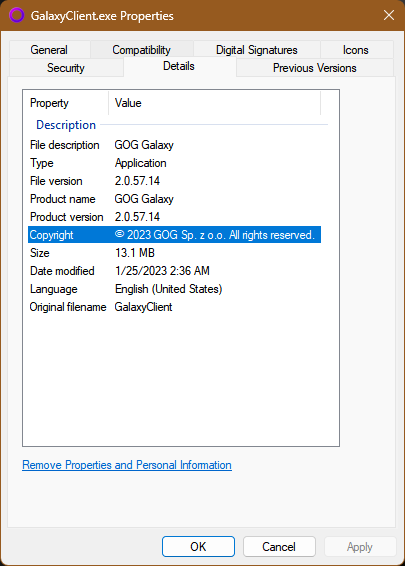Select the File description row
The width and height of the screenshot is (405, 566).
click(x=175, y=145)
